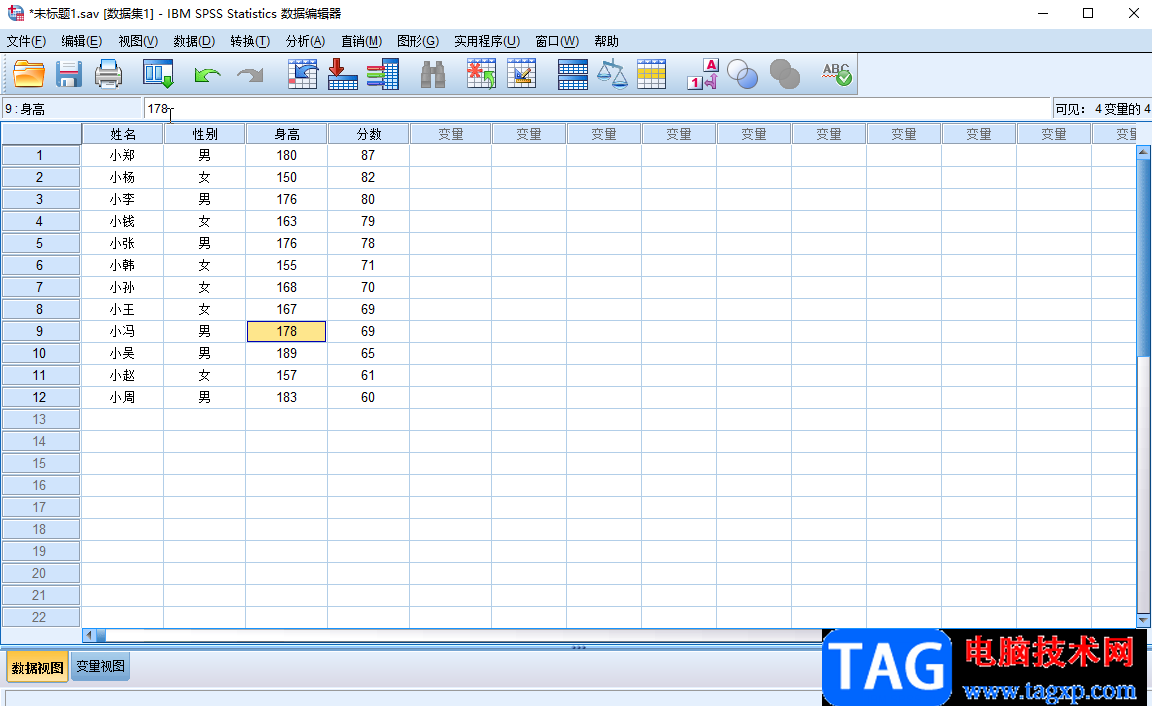Select row header number 1
The width and height of the screenshot is (1152, 706).
pyautogui.click(x=40, y=155)
